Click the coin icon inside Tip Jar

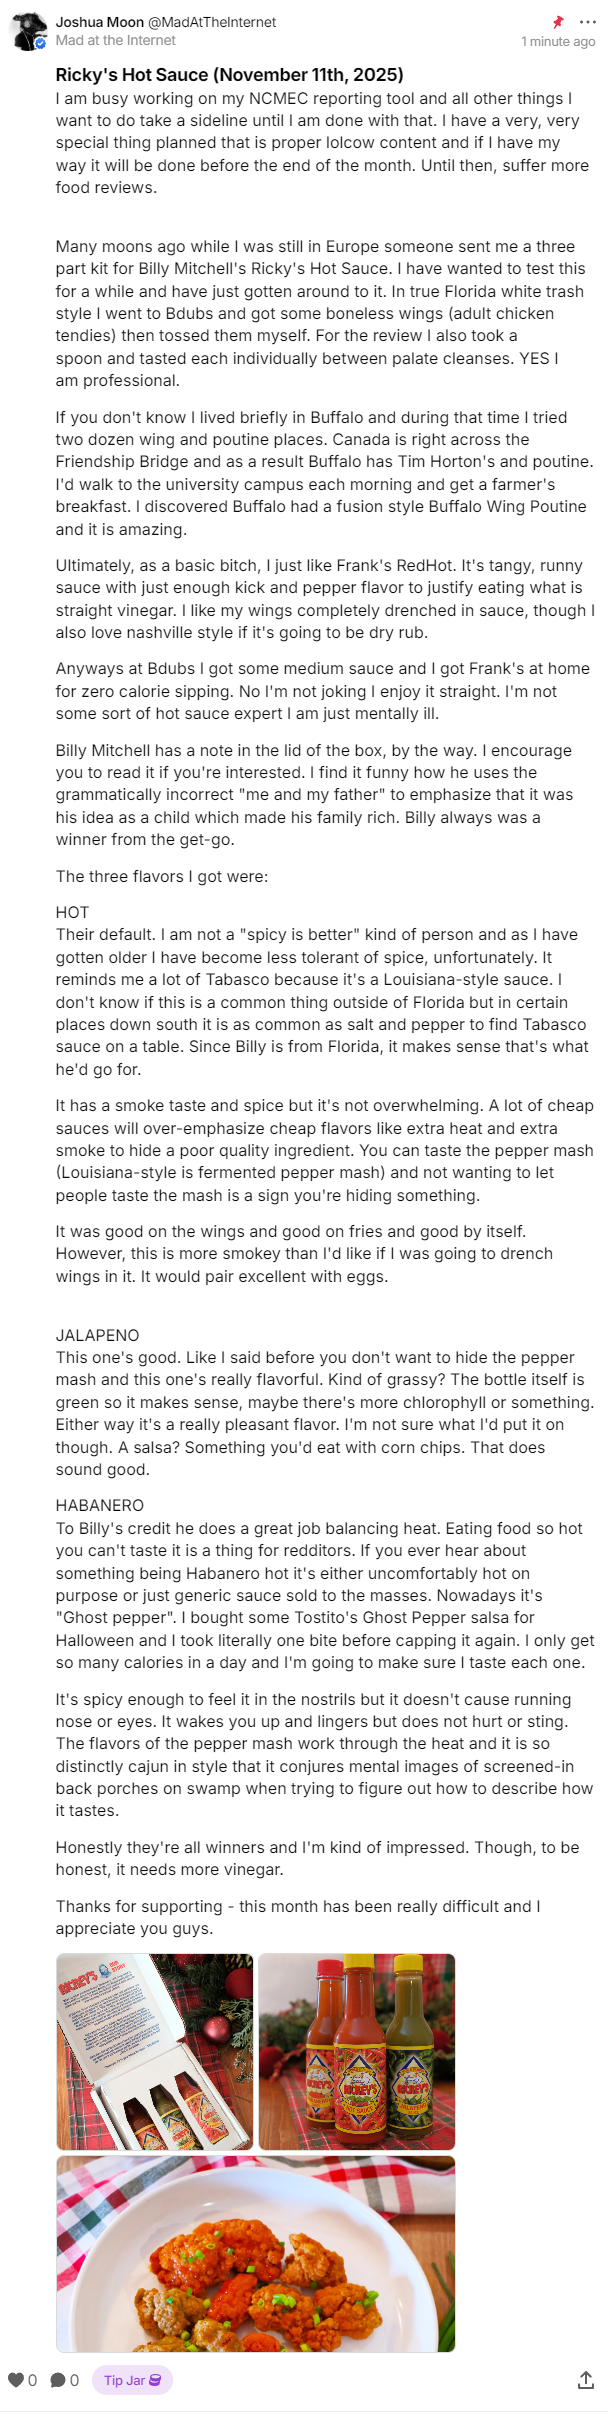click(x=155, y=2380)
